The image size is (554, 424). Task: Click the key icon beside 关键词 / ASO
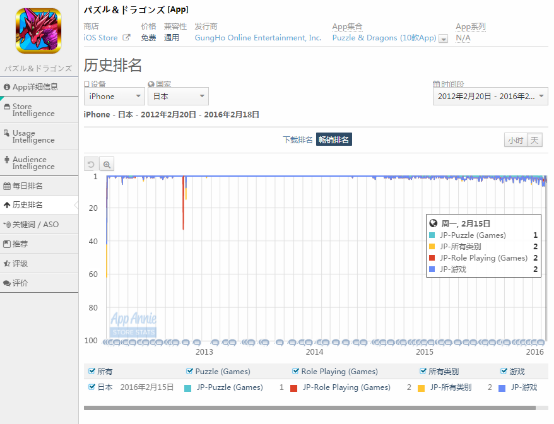(x=7, y=224)
